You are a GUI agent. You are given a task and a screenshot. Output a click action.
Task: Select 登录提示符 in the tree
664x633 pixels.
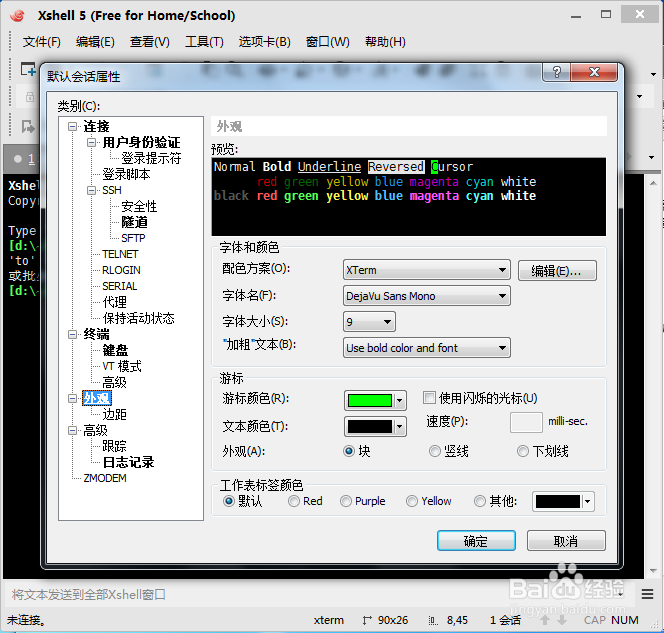pyautogui.click(x=151, y=158)
